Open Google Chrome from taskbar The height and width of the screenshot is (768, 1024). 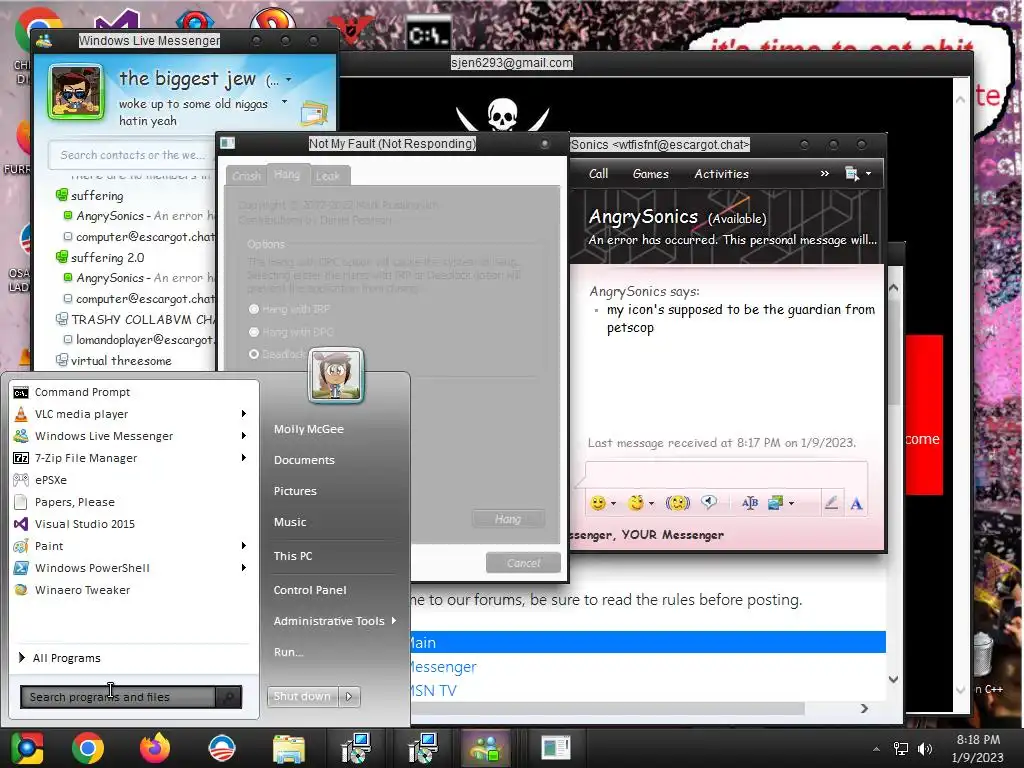pos(88,748)
